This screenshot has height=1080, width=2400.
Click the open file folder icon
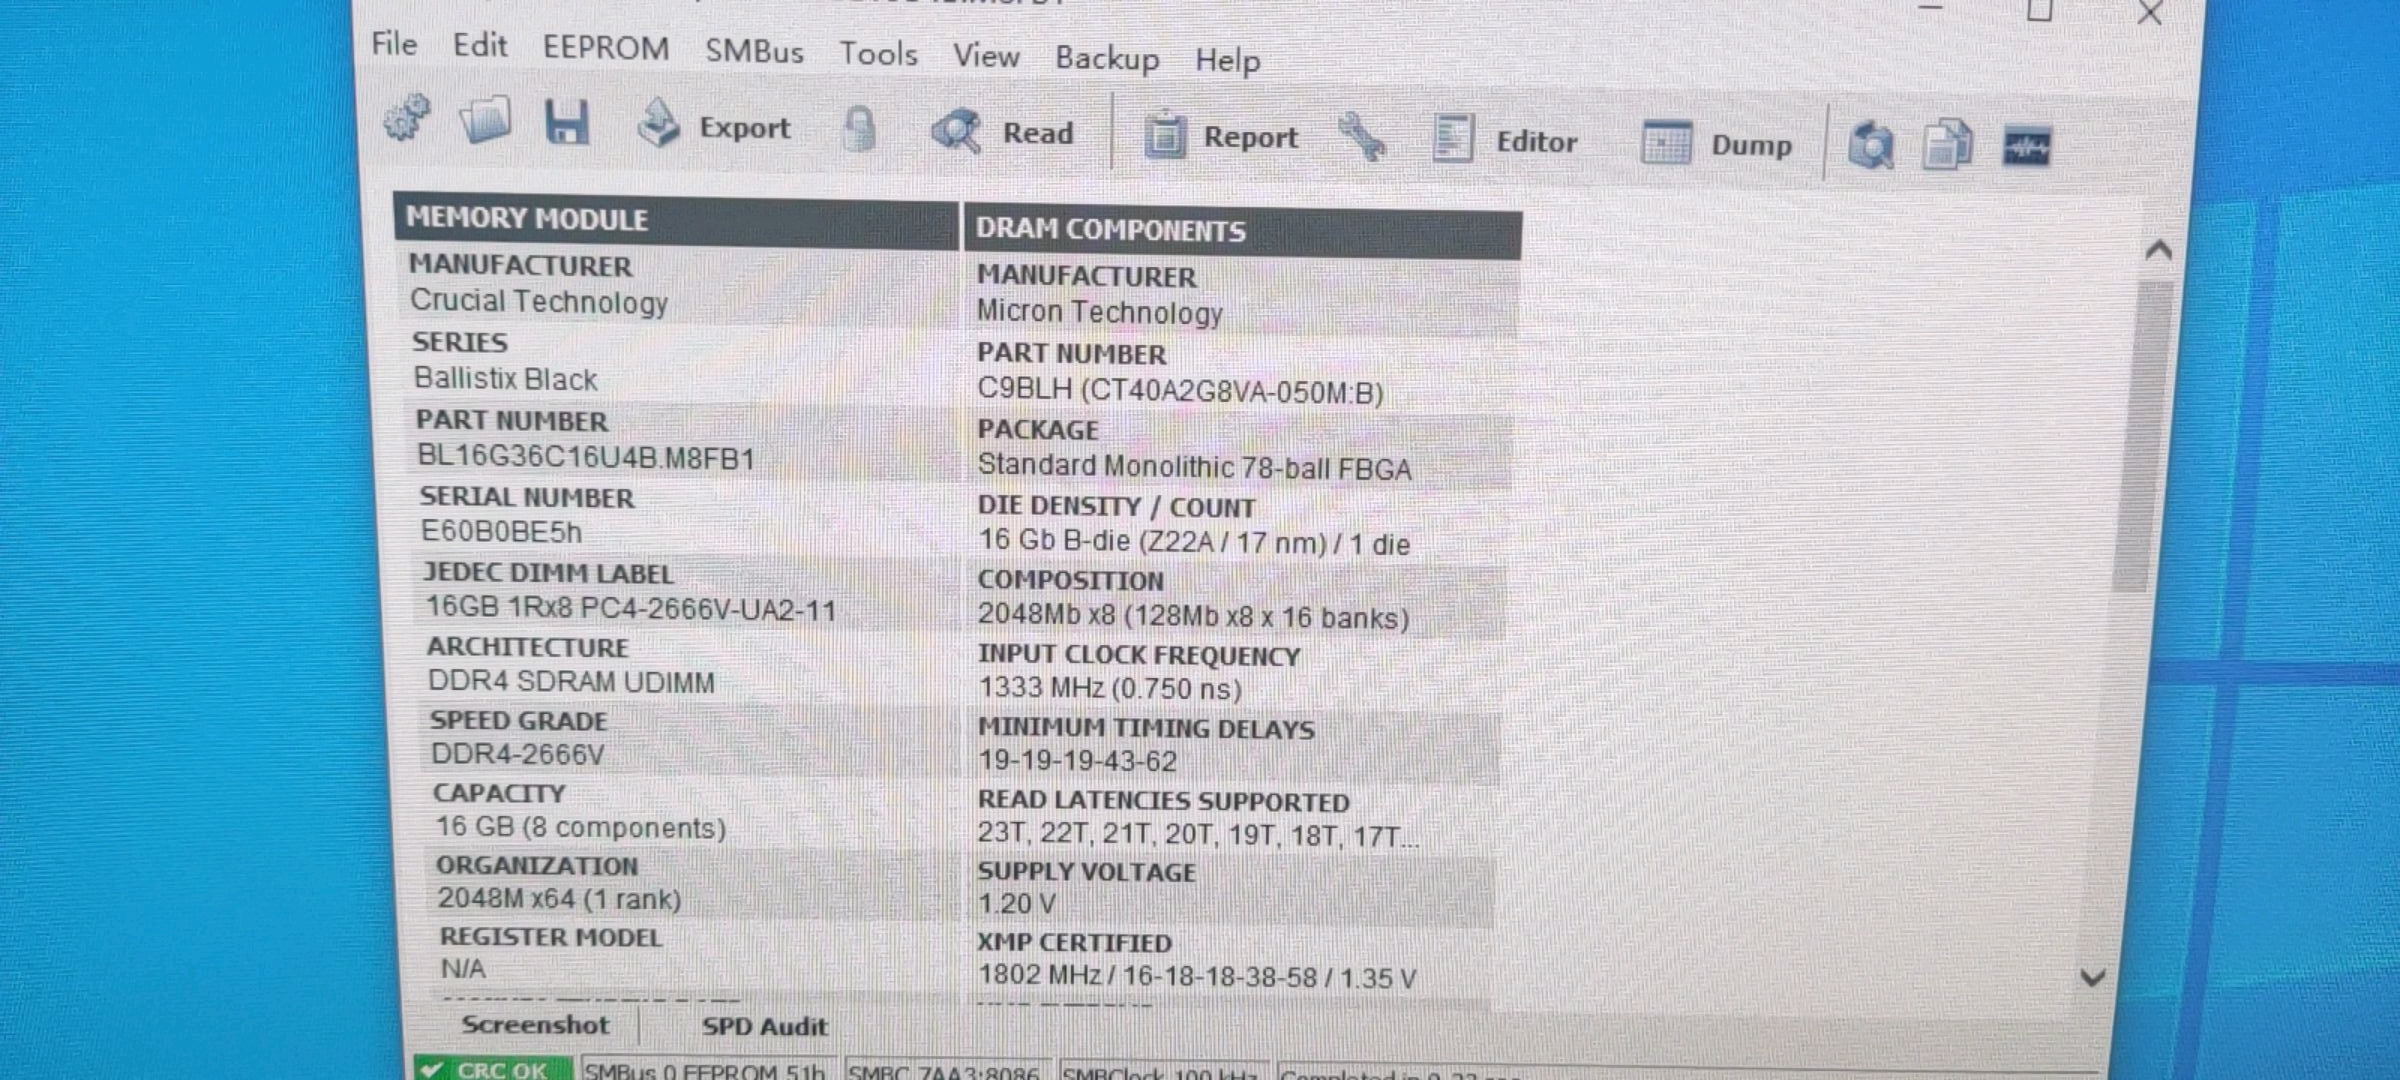coord(485,122)
